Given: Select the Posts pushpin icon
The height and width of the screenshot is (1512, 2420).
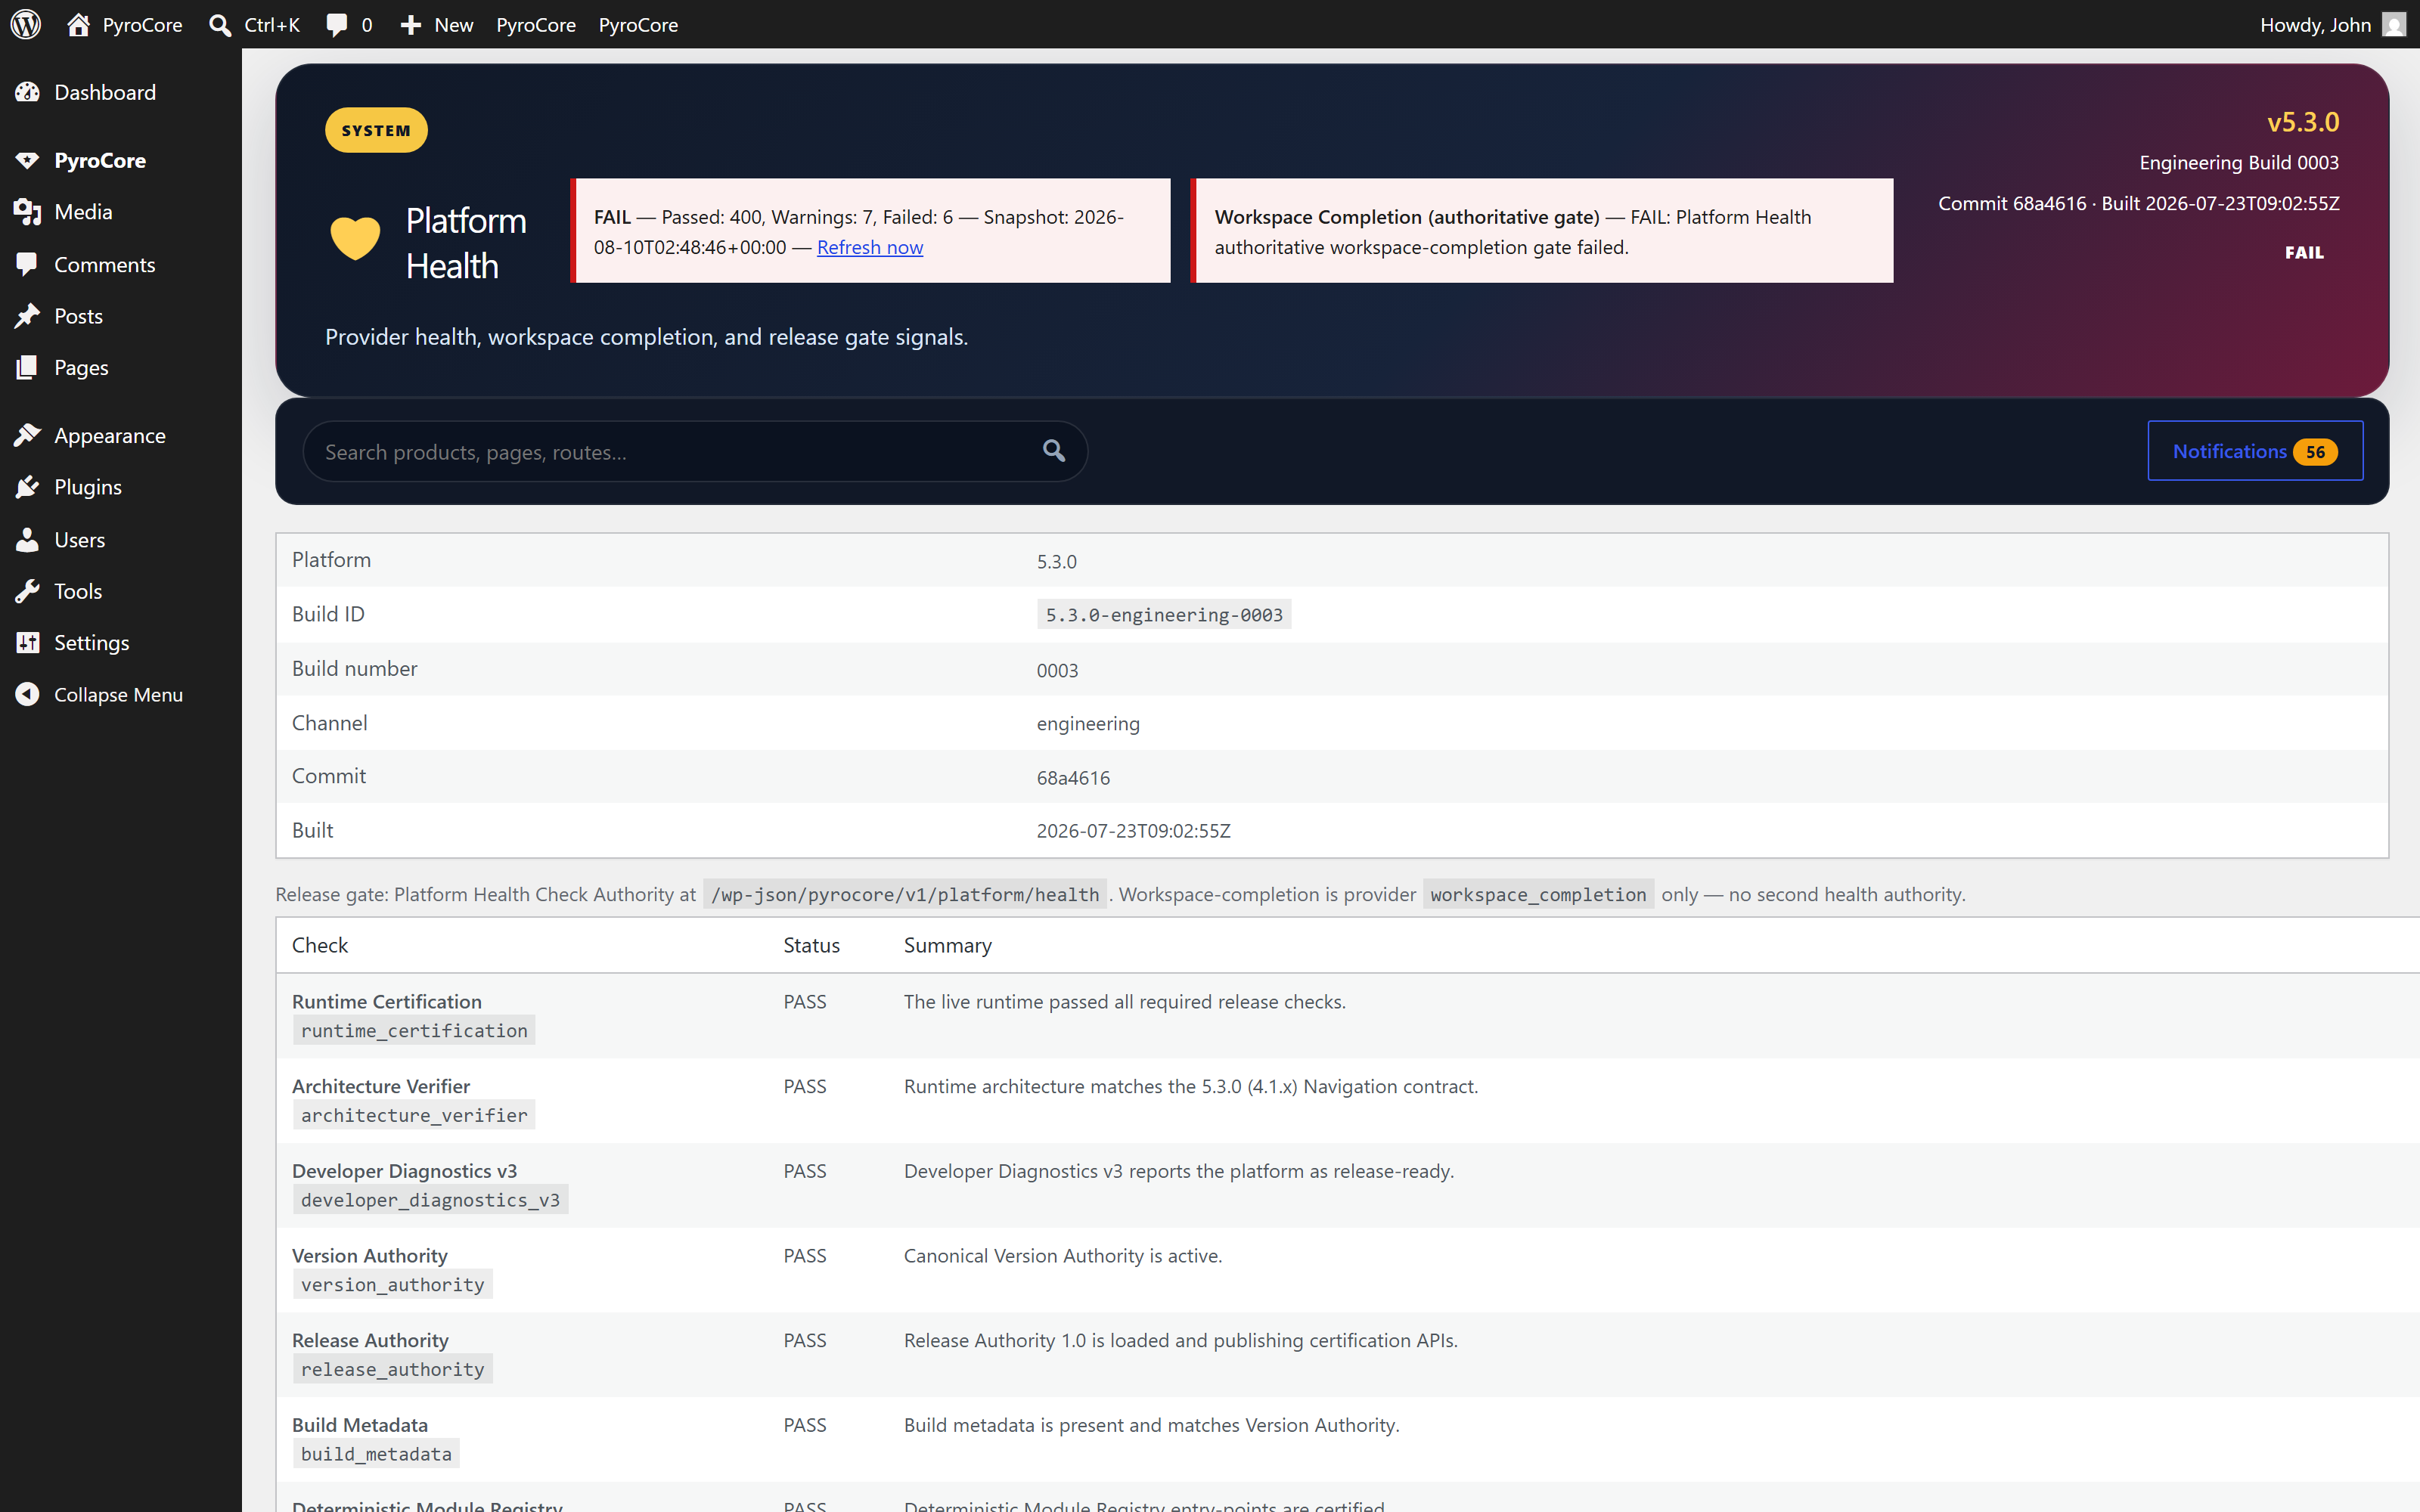Looking at the screenshot, I should pos(27,316).
